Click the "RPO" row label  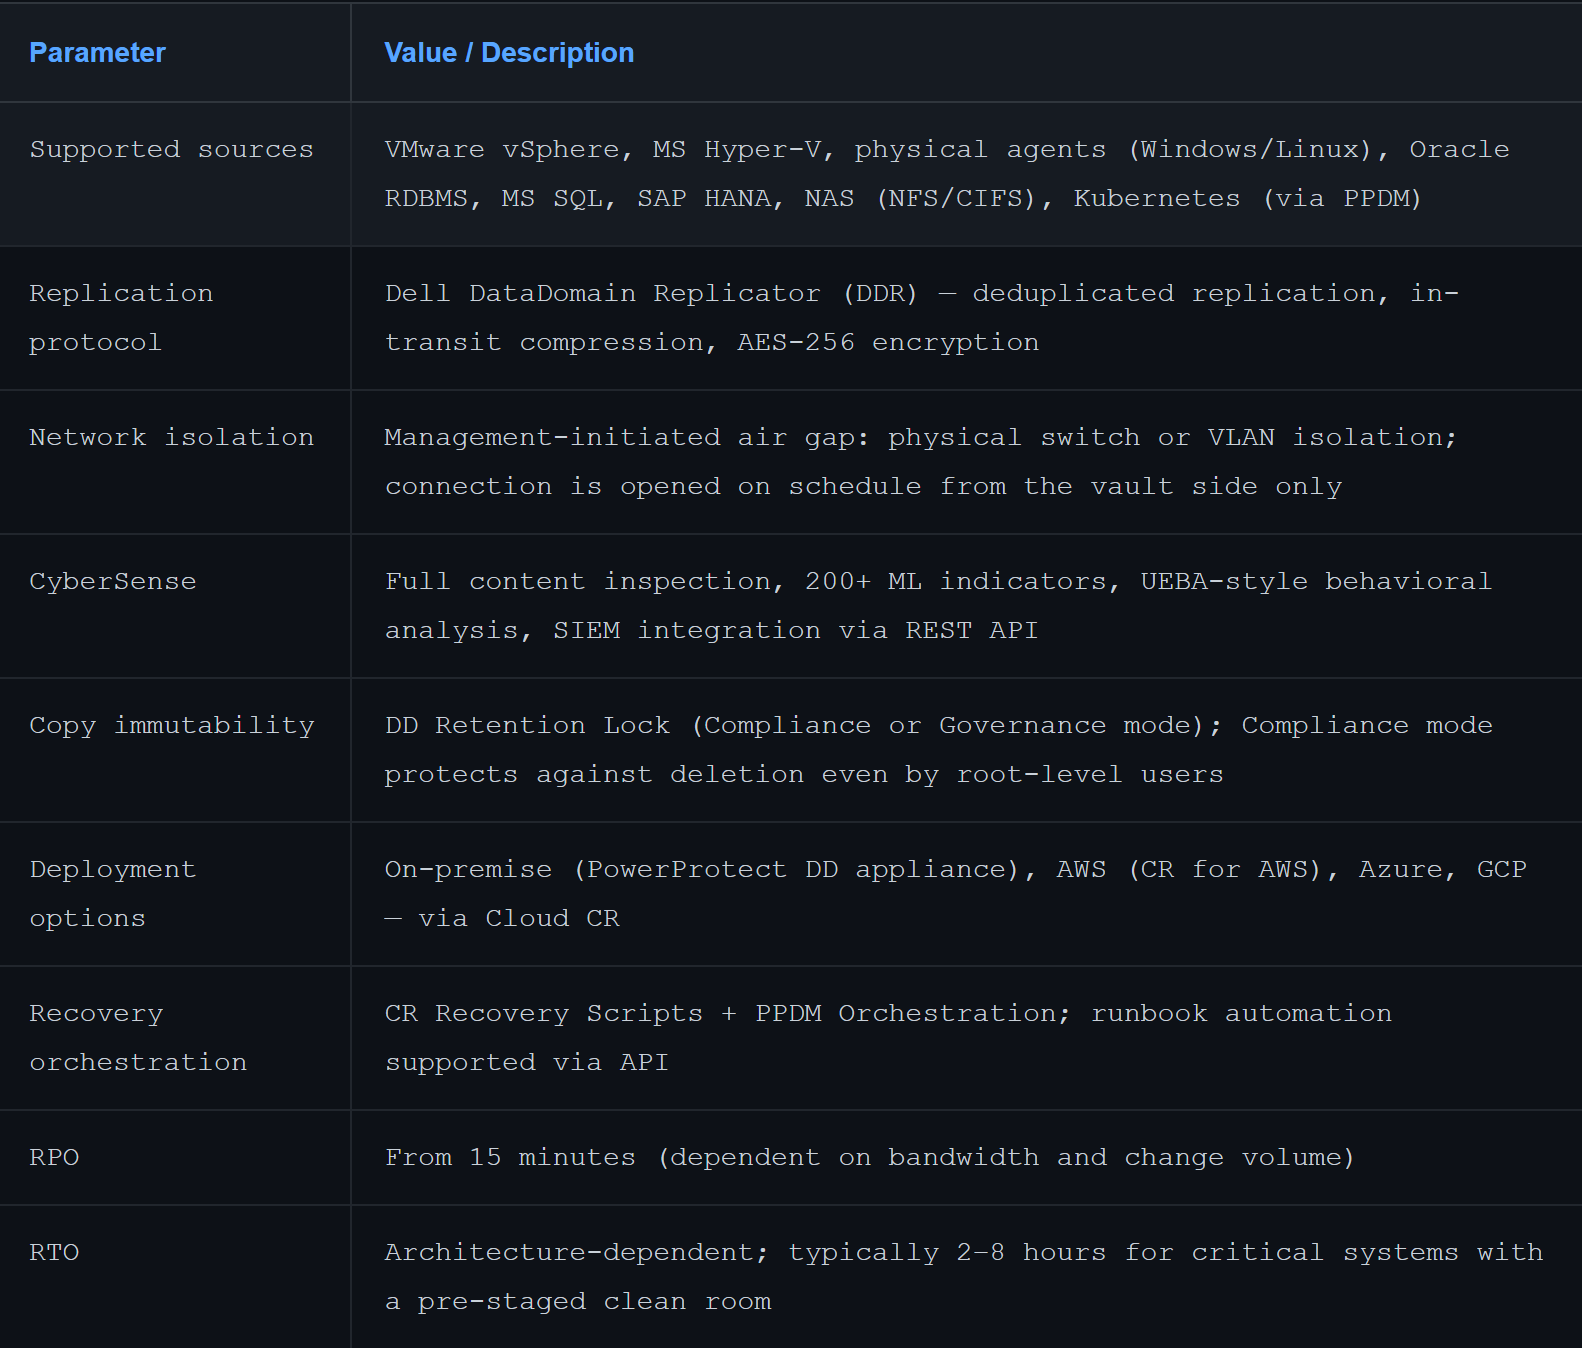point(54,1157)
